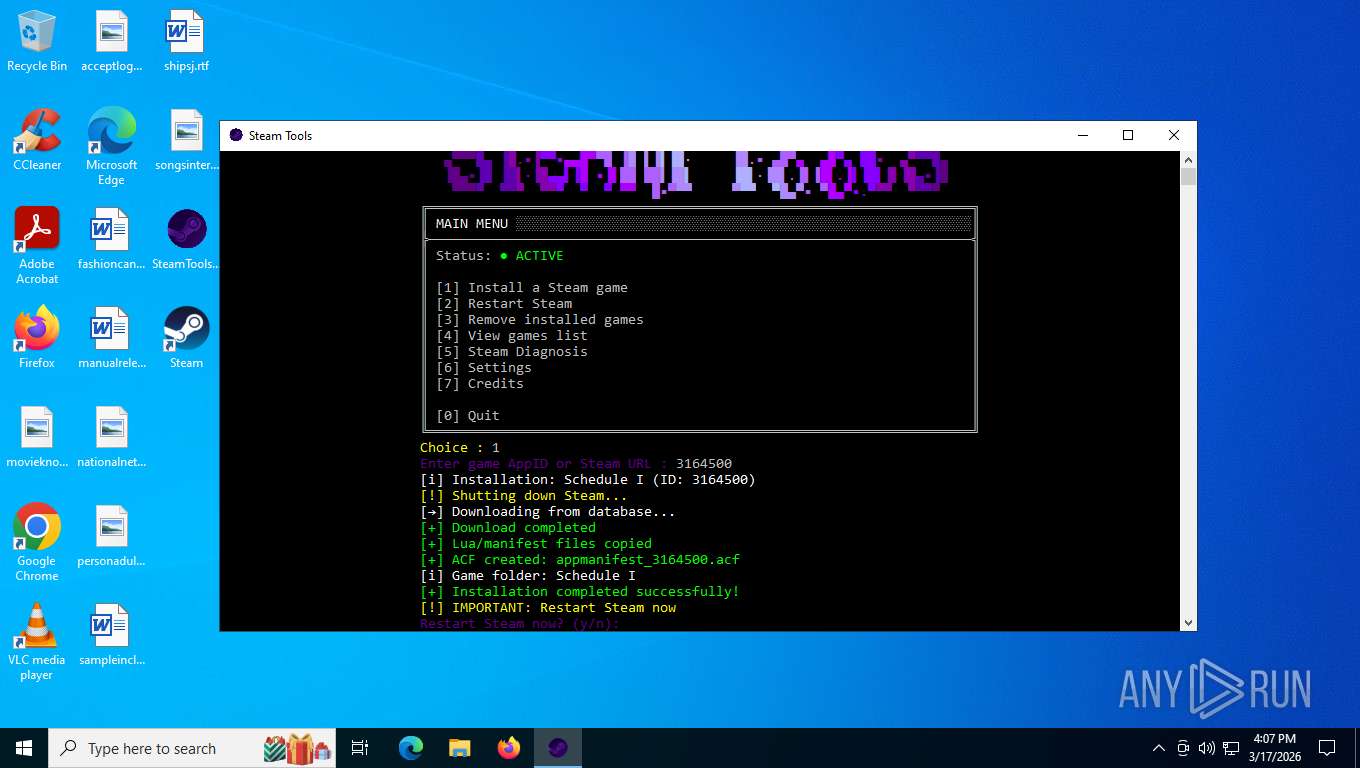The image size is (1360, 768).
Task: Select the SteamTools desktop shortcut
Action: pos(187,239)
